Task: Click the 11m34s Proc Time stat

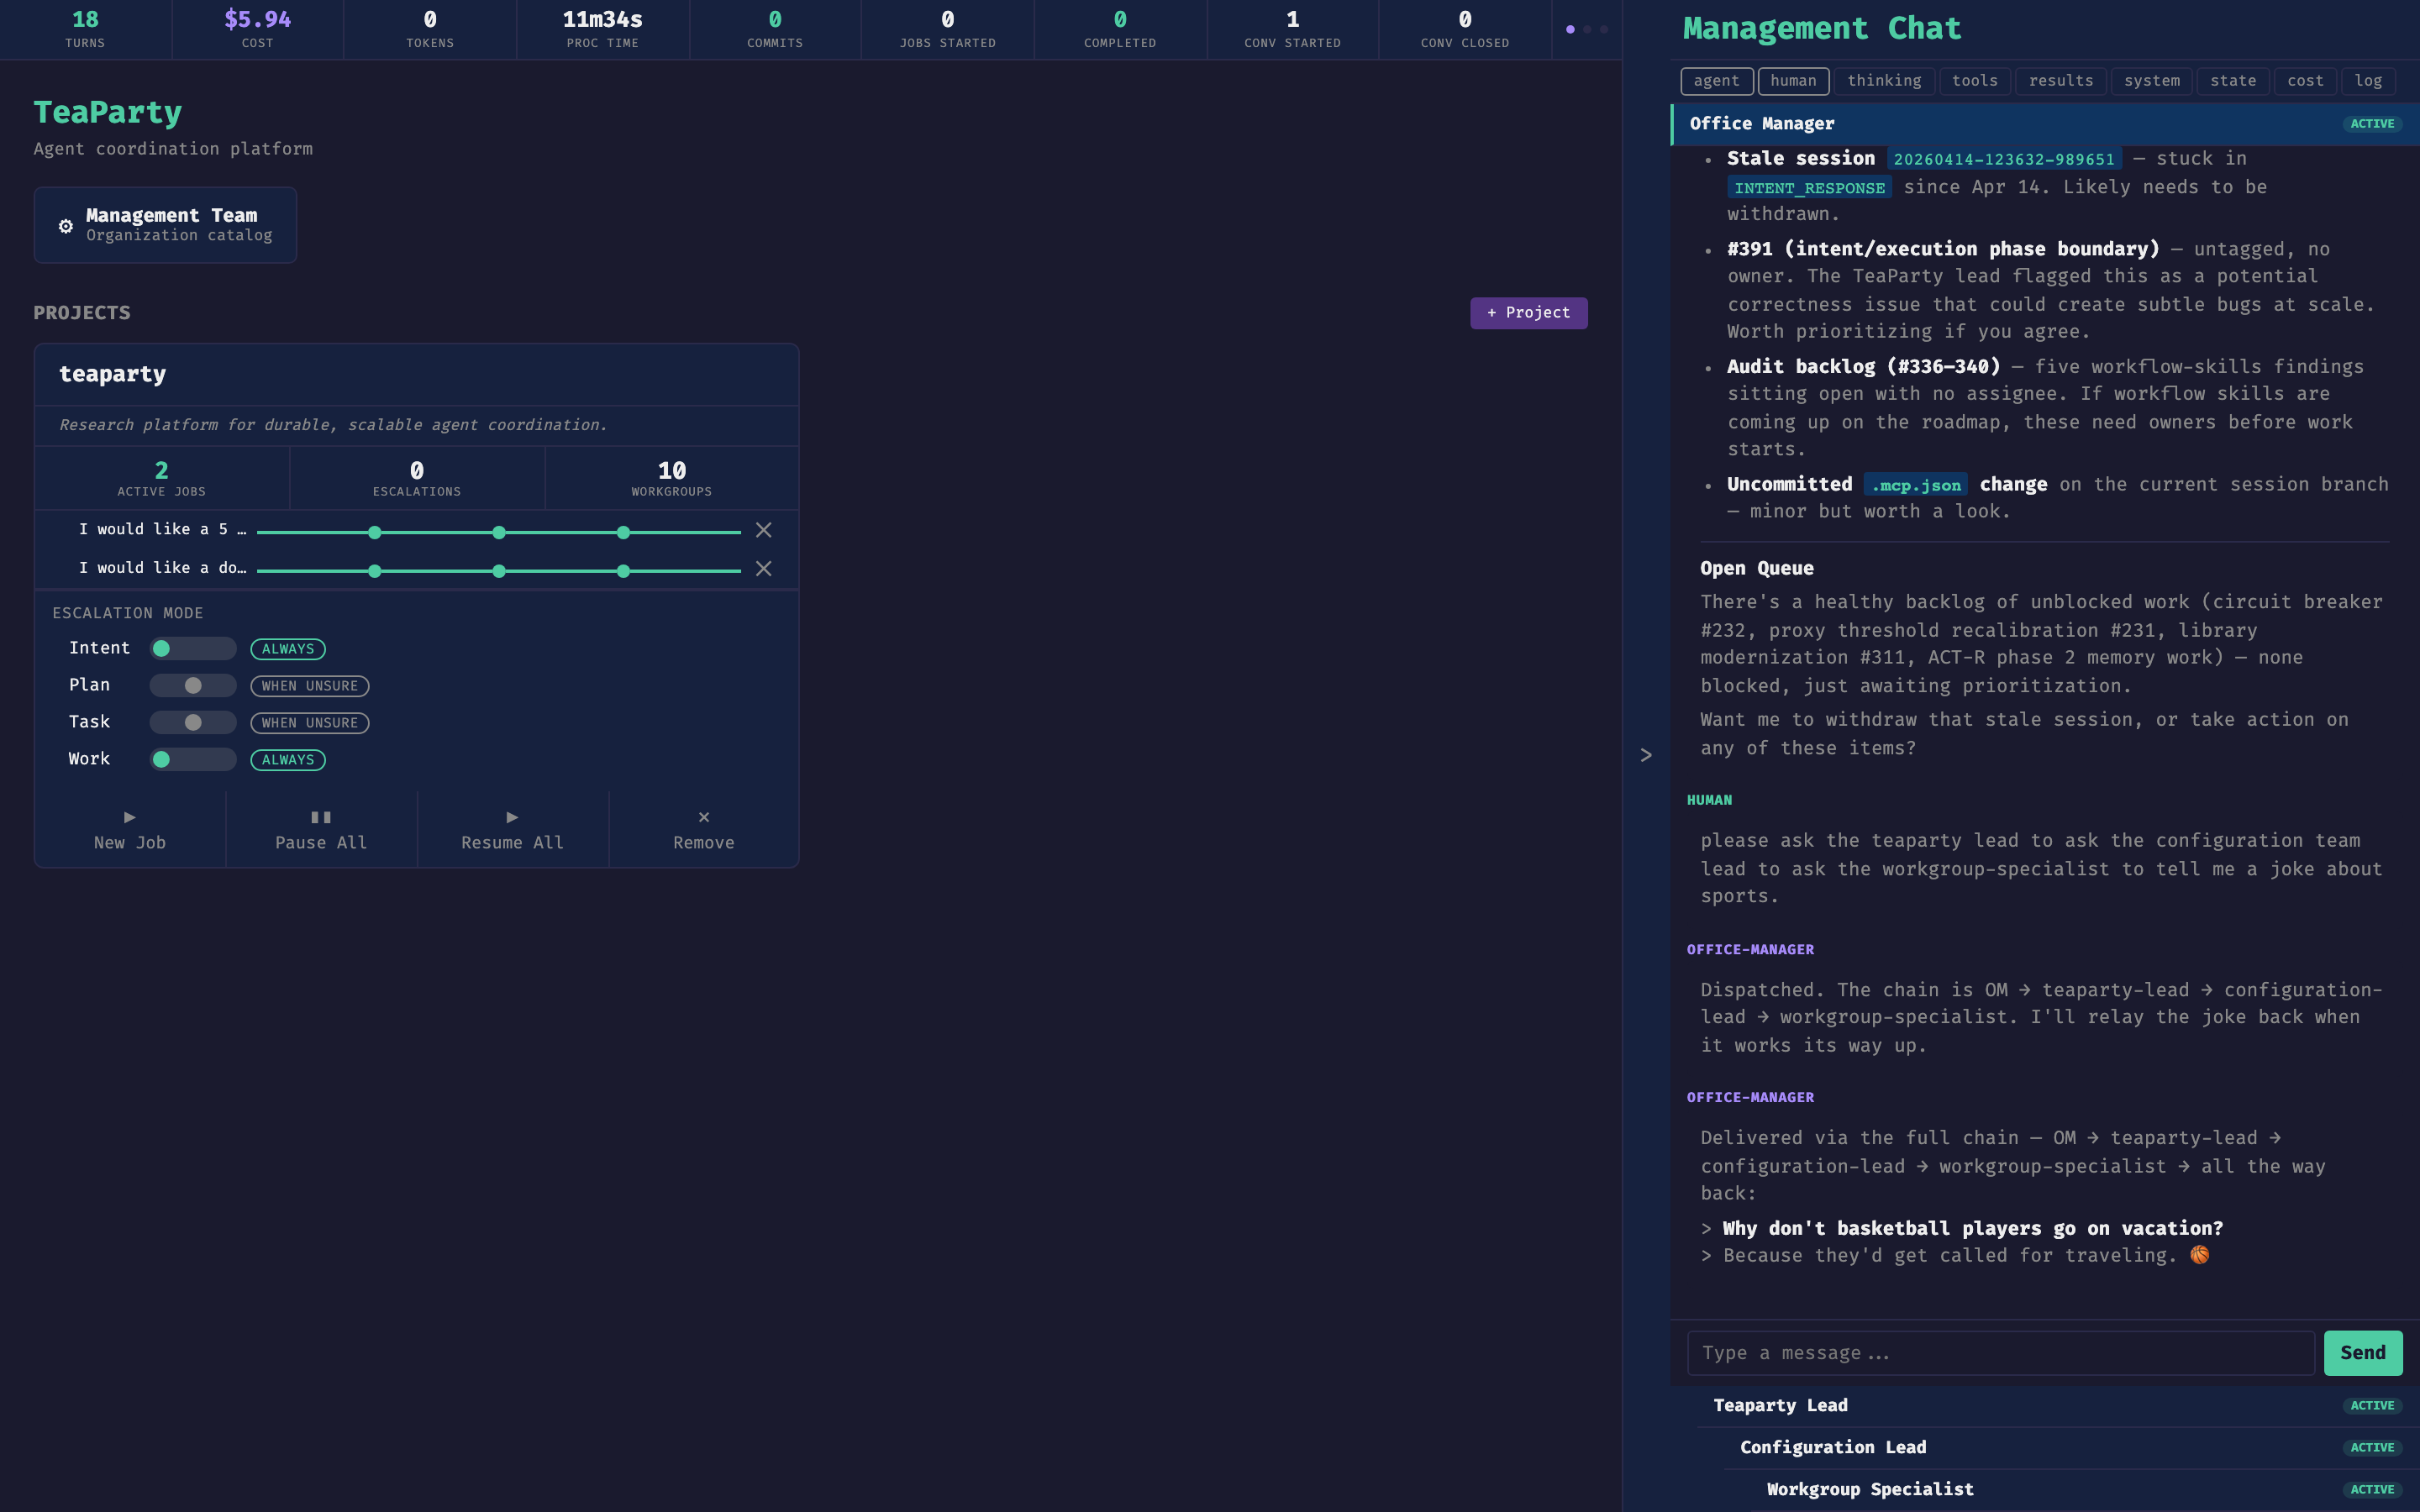Action: click(x=602, y=29)
